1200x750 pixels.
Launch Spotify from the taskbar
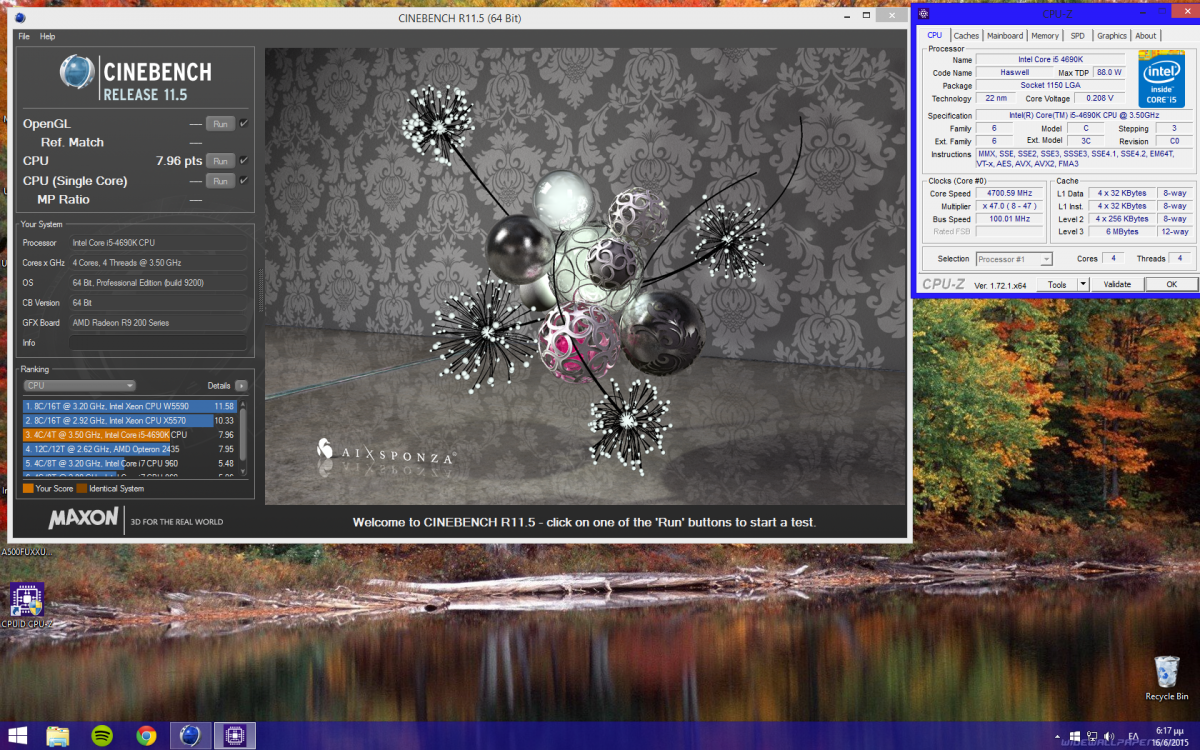101,736
